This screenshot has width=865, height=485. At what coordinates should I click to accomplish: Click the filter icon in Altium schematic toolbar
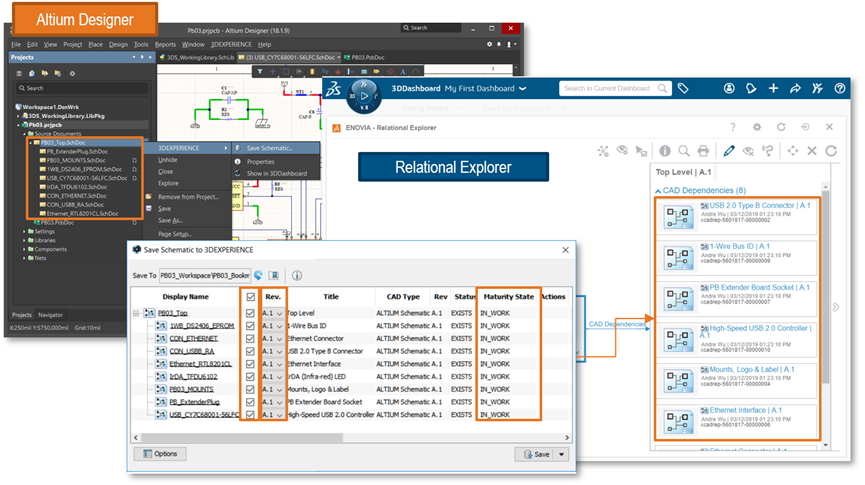(x=260, y=71)
